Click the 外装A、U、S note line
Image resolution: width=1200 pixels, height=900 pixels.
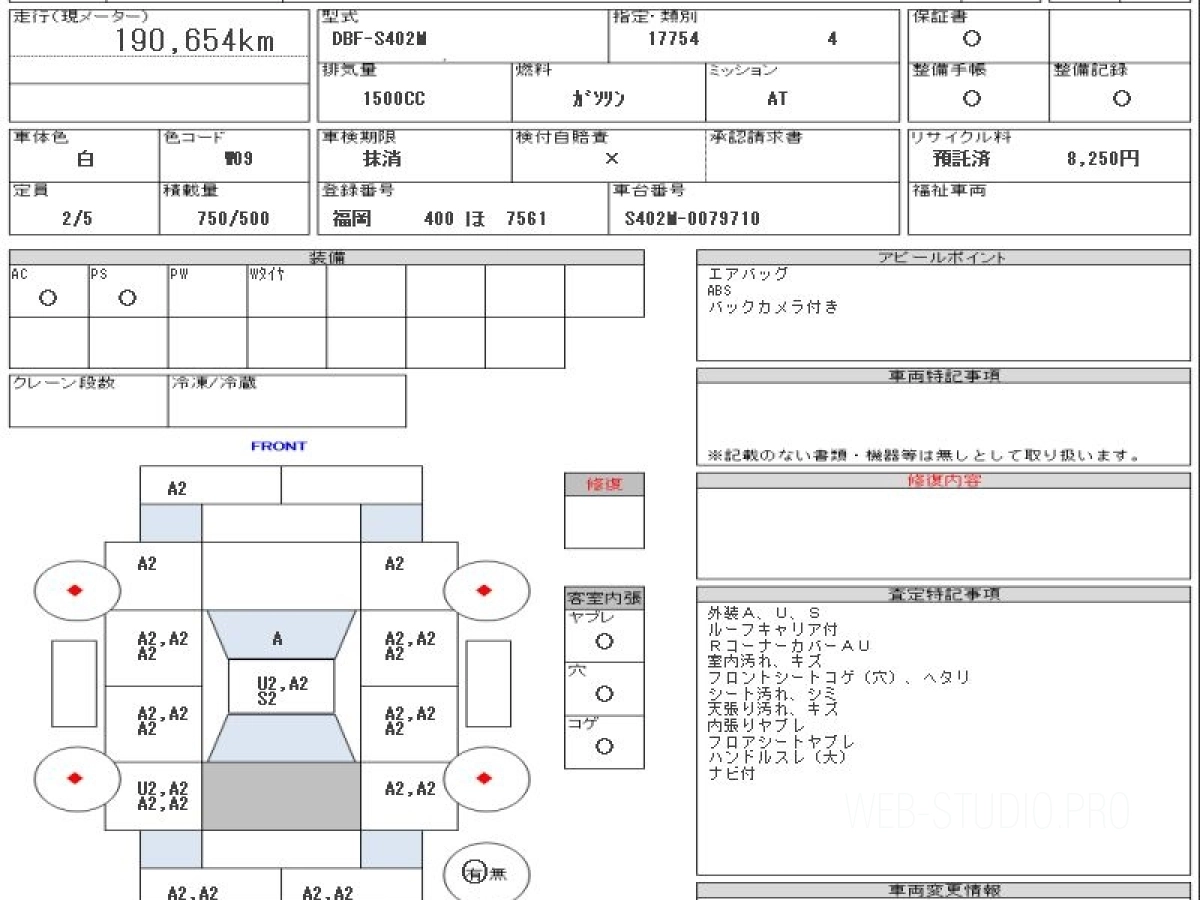coord(763,613)
